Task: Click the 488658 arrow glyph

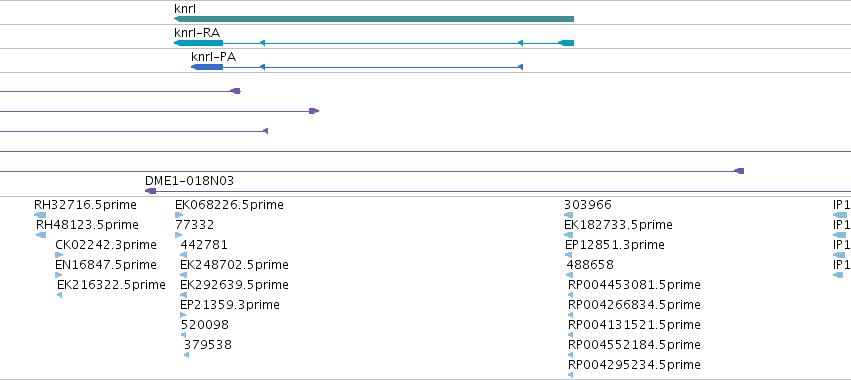Action: [569, 275]
